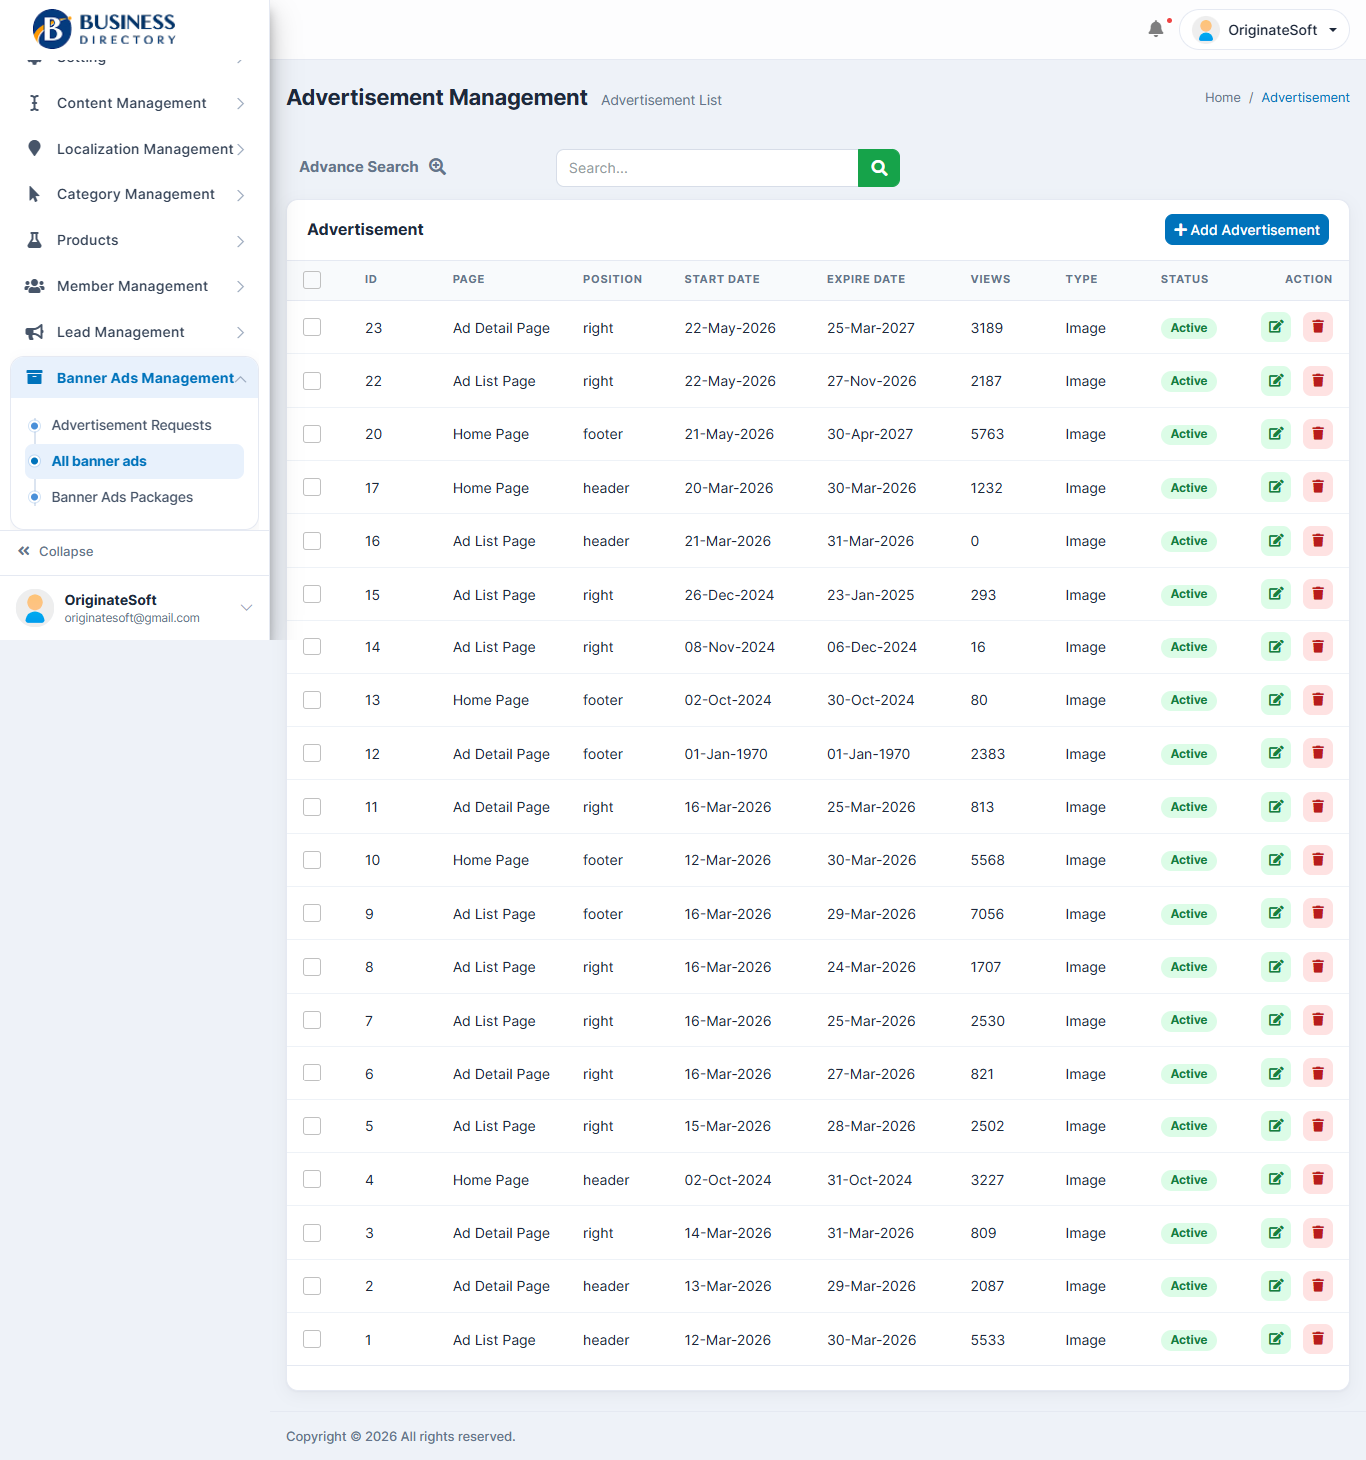Edit advertisement with ID 23
Viewport: 1366px width, 1460px height.
1276,327
